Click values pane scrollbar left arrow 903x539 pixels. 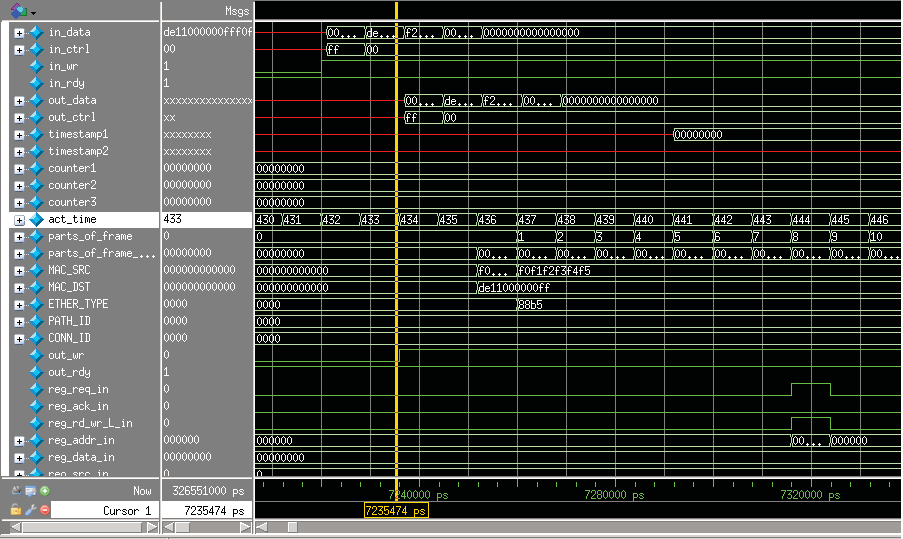(169, 527)
